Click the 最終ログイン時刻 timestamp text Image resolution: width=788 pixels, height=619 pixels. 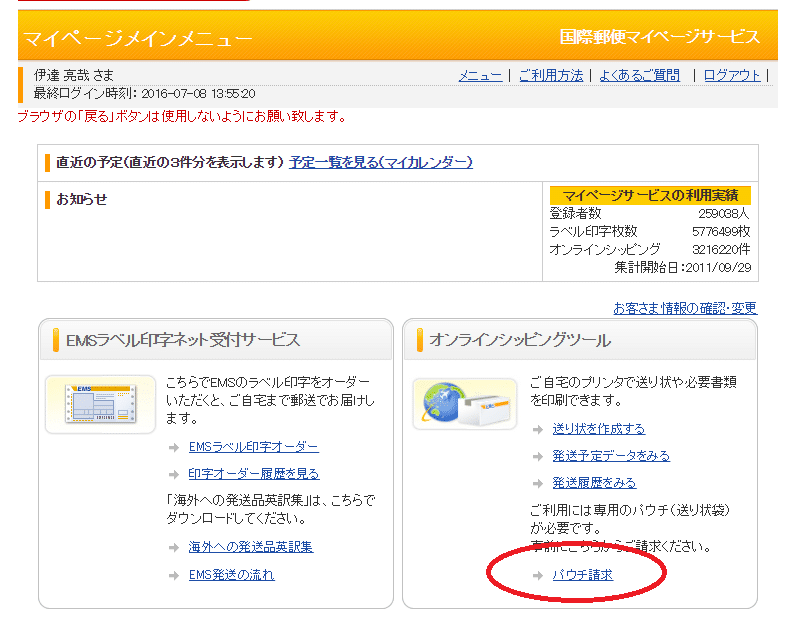point(144,93)
